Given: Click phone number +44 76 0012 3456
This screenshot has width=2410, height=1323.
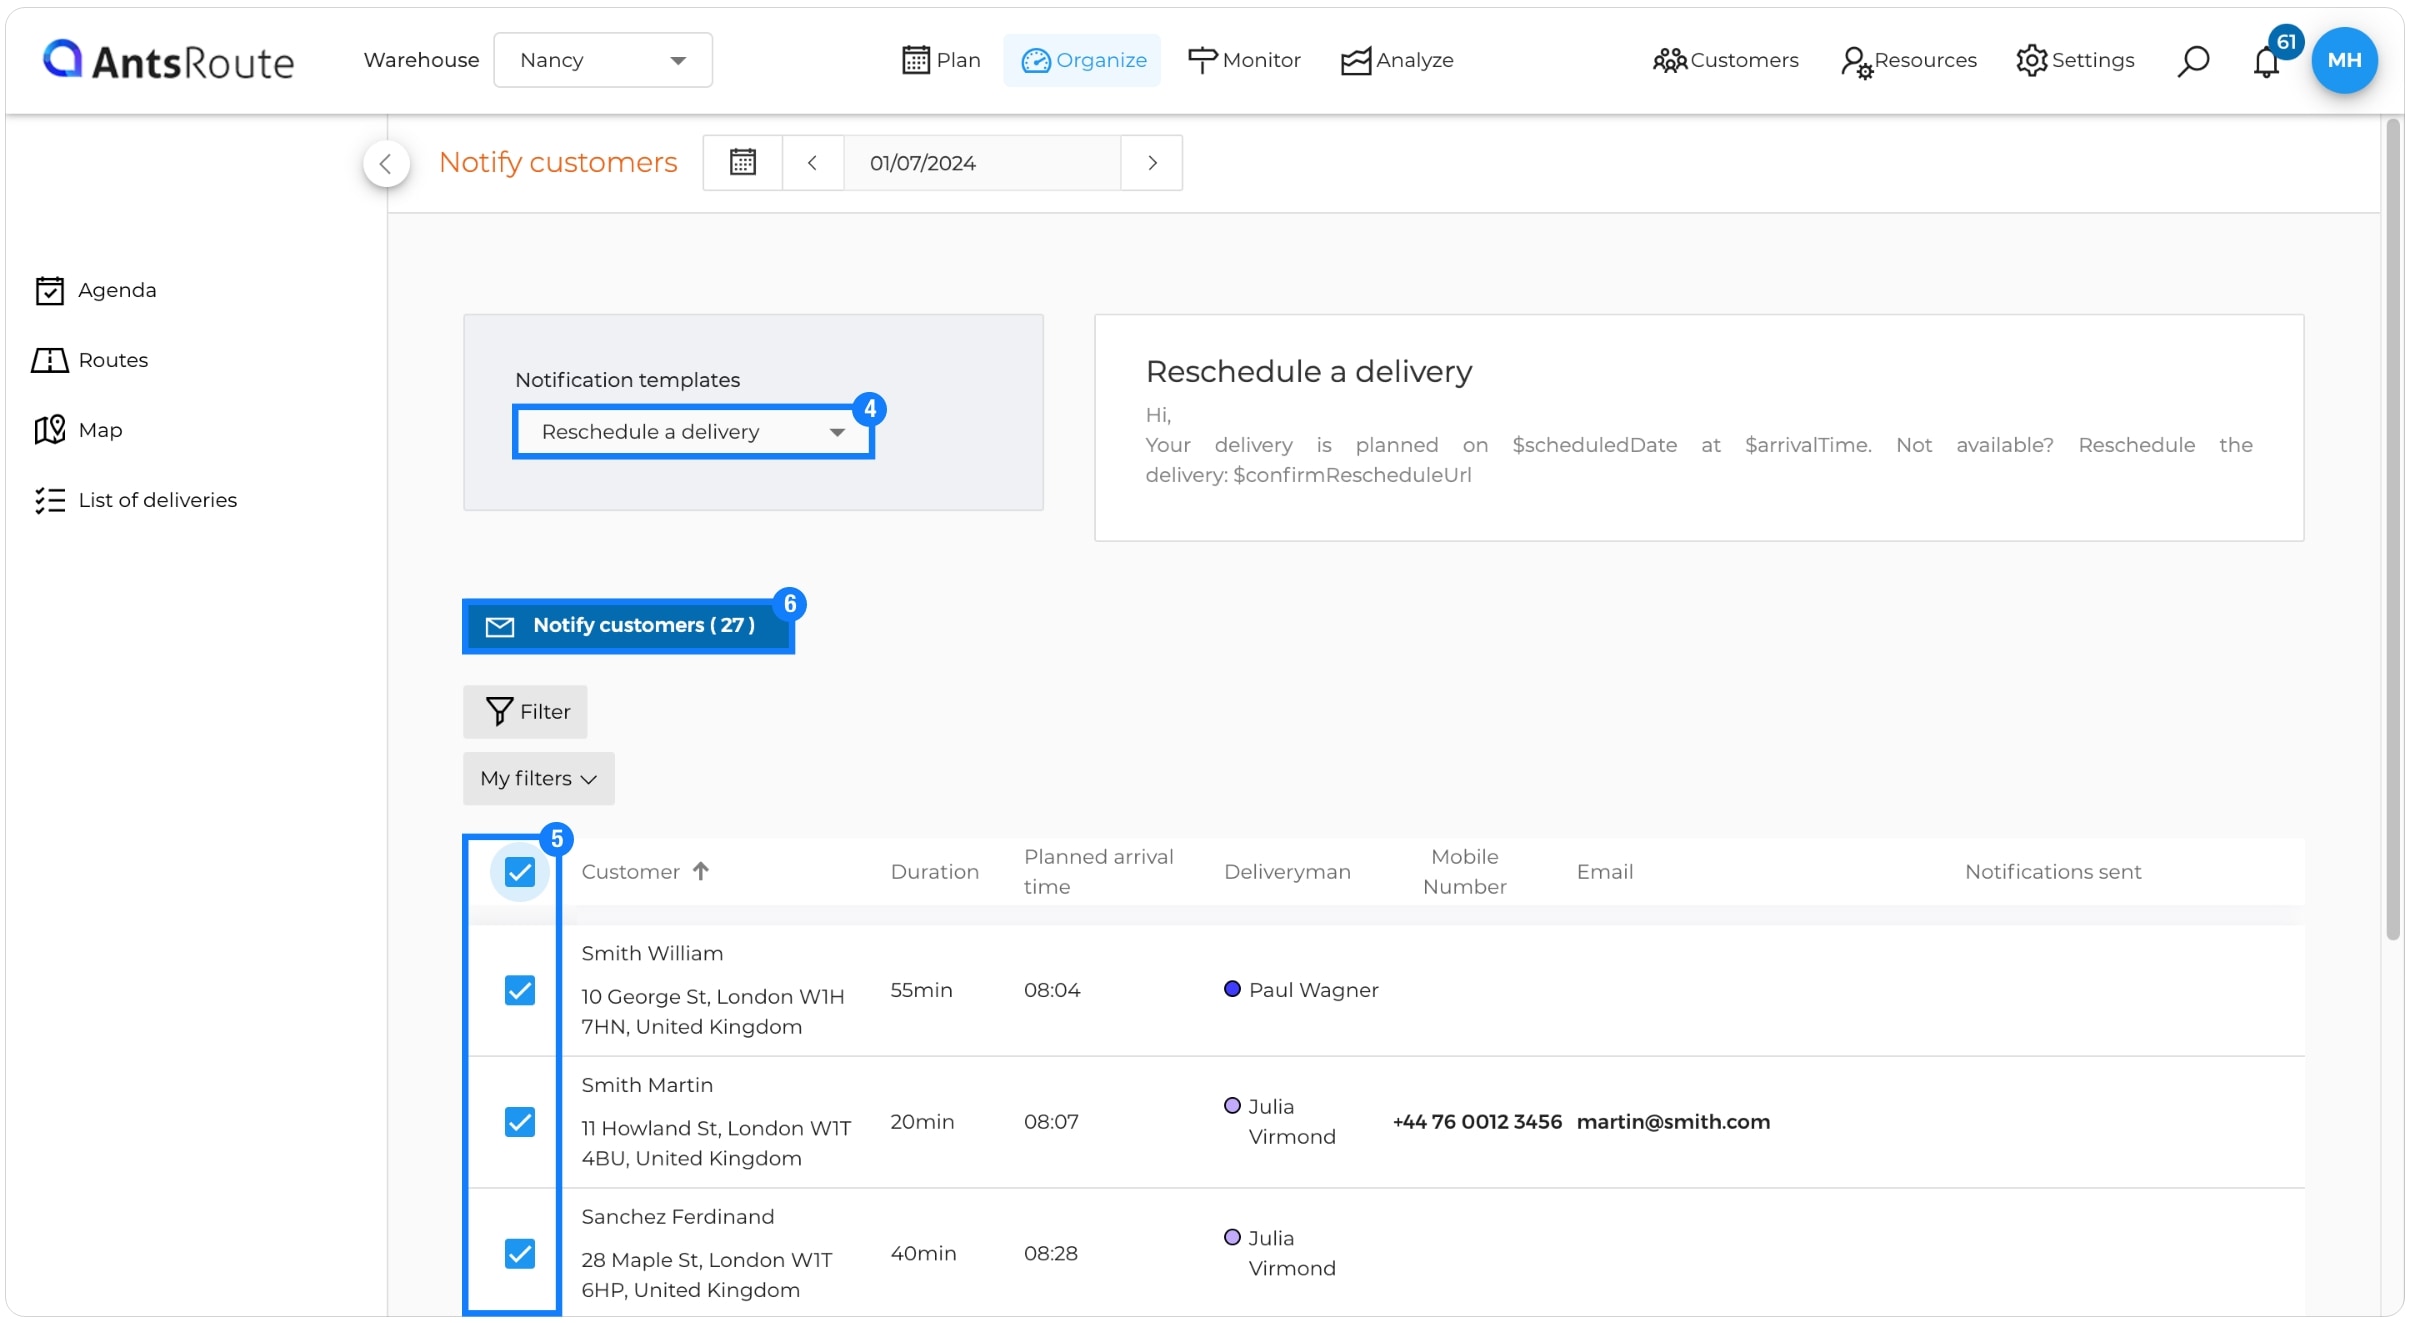Looking at the screenshot, I should point(1477,1122).
